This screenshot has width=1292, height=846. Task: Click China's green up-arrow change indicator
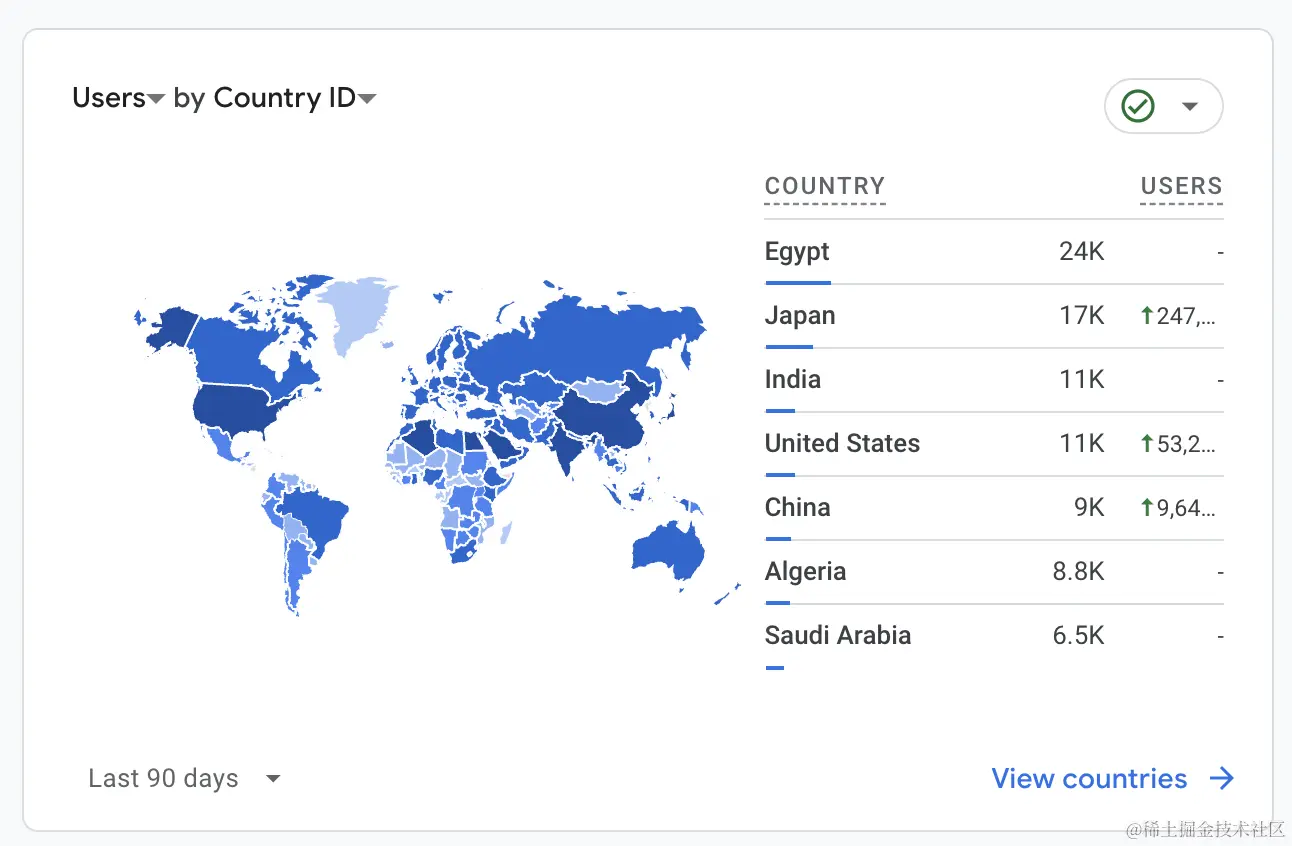pos(1147,508)
